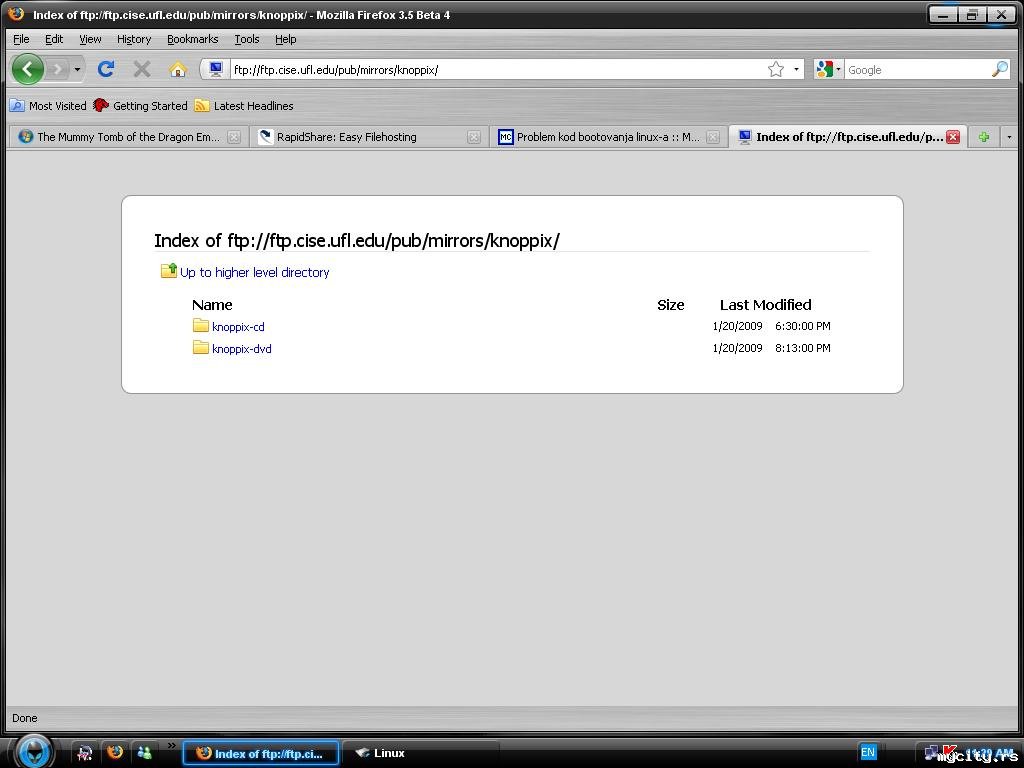This screenshot has height=768, width=1024.
Task: Open the knoppix-cd folder link
Action: [x=238, y=327]
